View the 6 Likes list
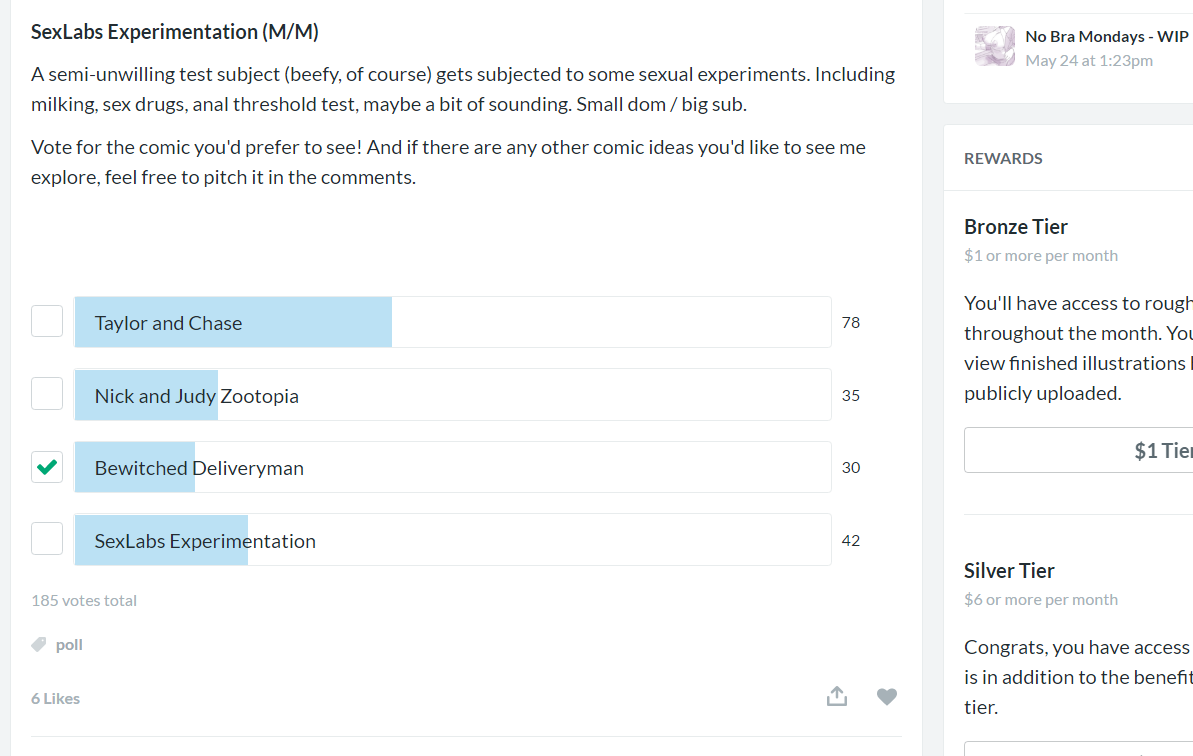The width and height of the screenshot is (1193, 756). tap(55, 698)
